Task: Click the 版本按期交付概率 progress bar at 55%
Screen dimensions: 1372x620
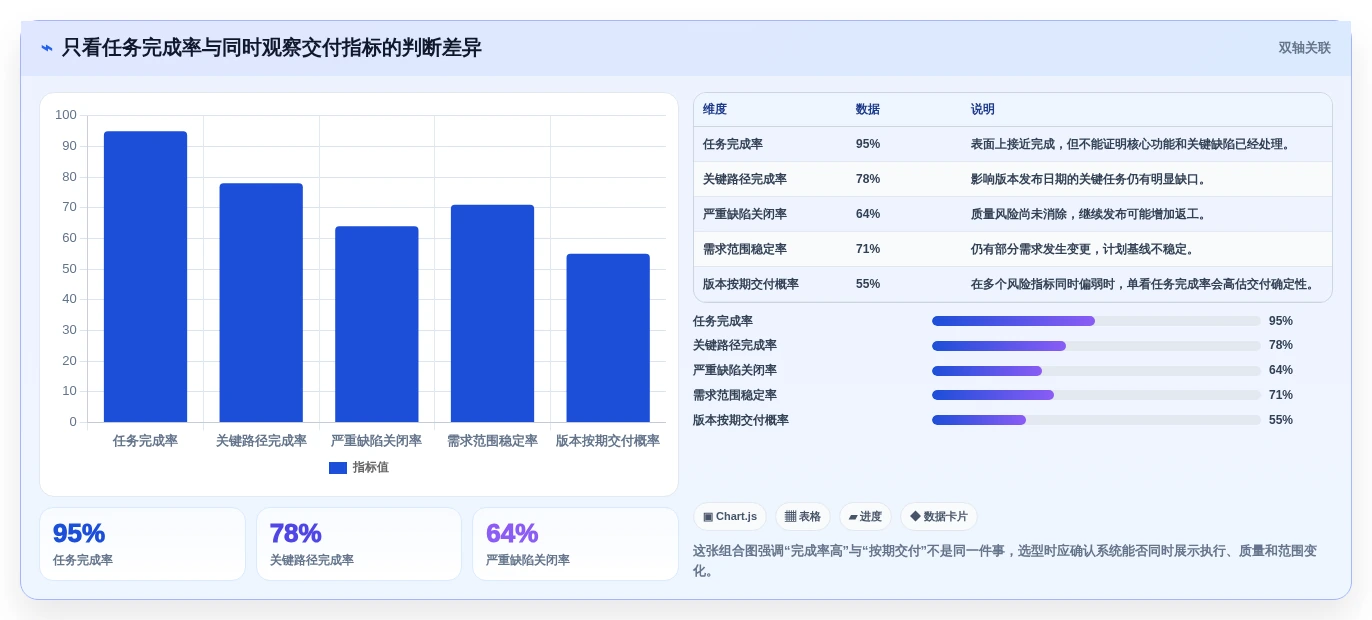Action: pos(1096,420)
